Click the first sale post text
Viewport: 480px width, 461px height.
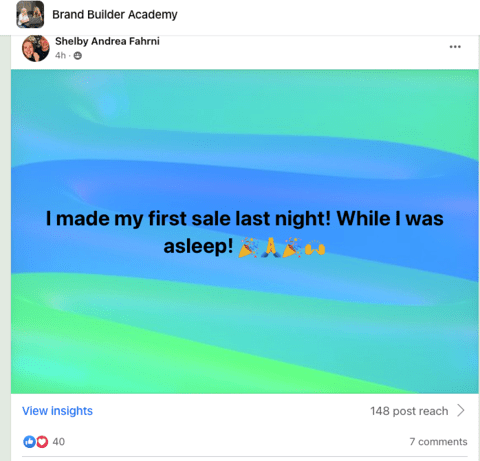click(x=244, y=232)
